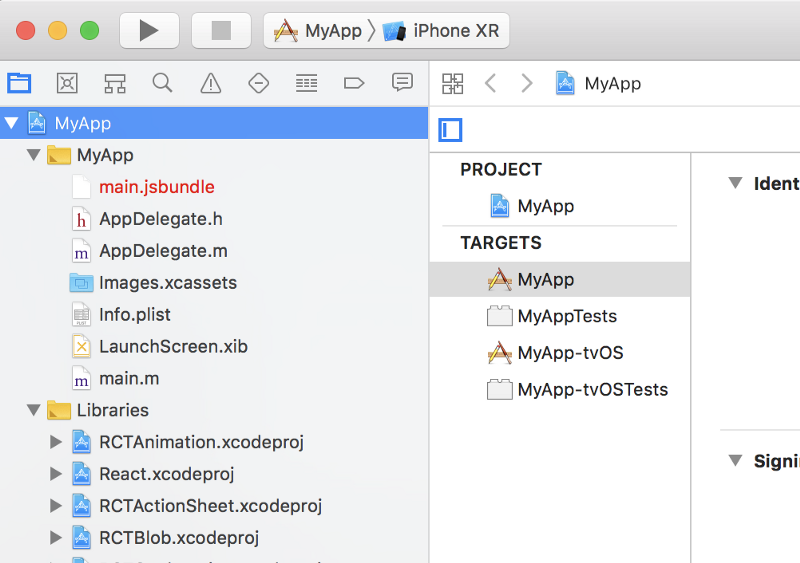Open the Project navigator folder icon
The height and width of the screenshot is (563, 800).
click(x=19, y=83)
